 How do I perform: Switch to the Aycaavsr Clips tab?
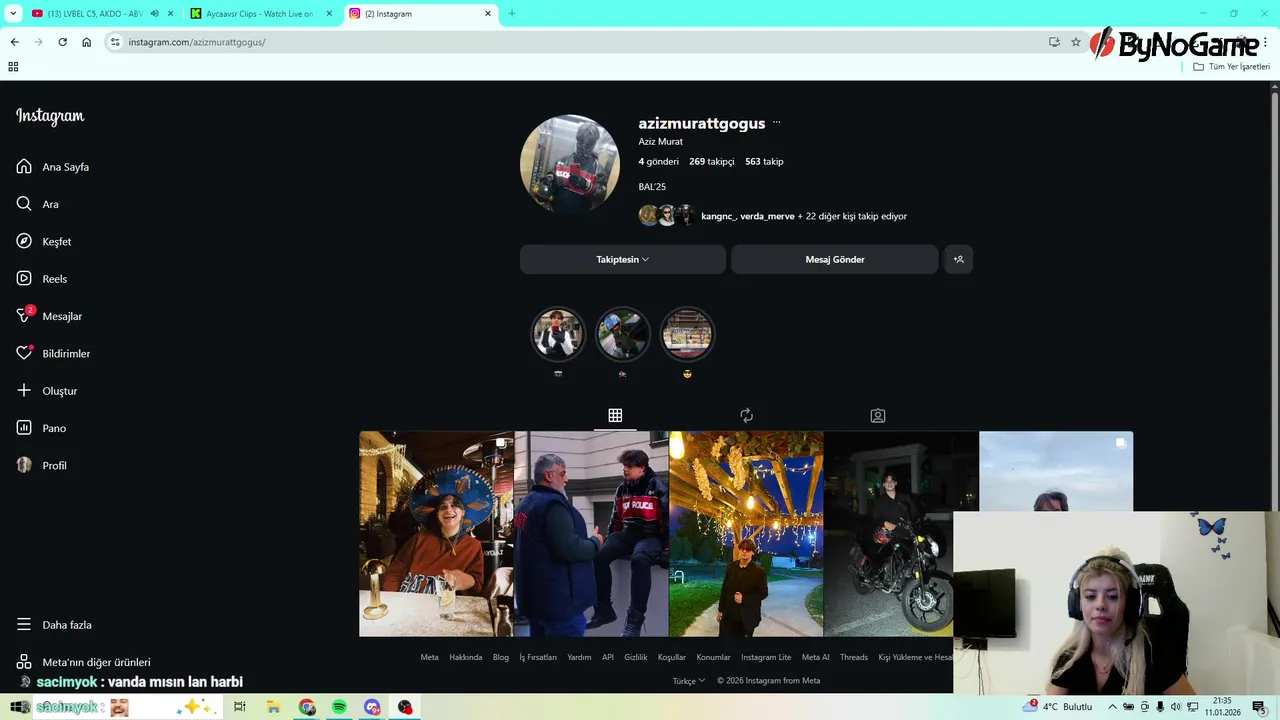tap(259, 14)
